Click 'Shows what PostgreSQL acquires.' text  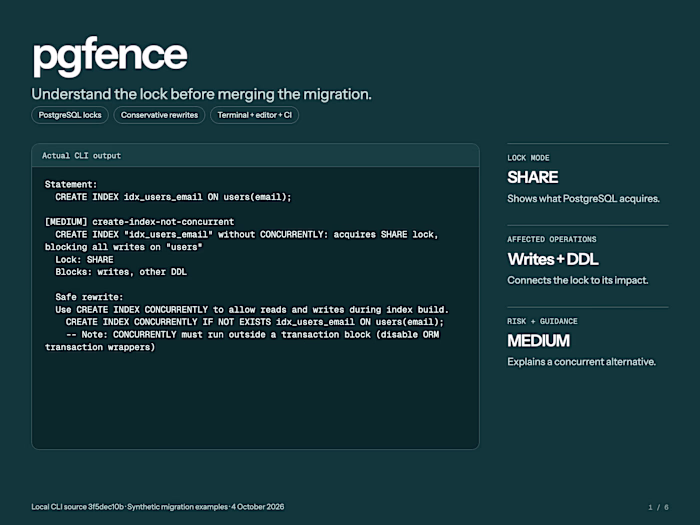[x=583, y=199]
